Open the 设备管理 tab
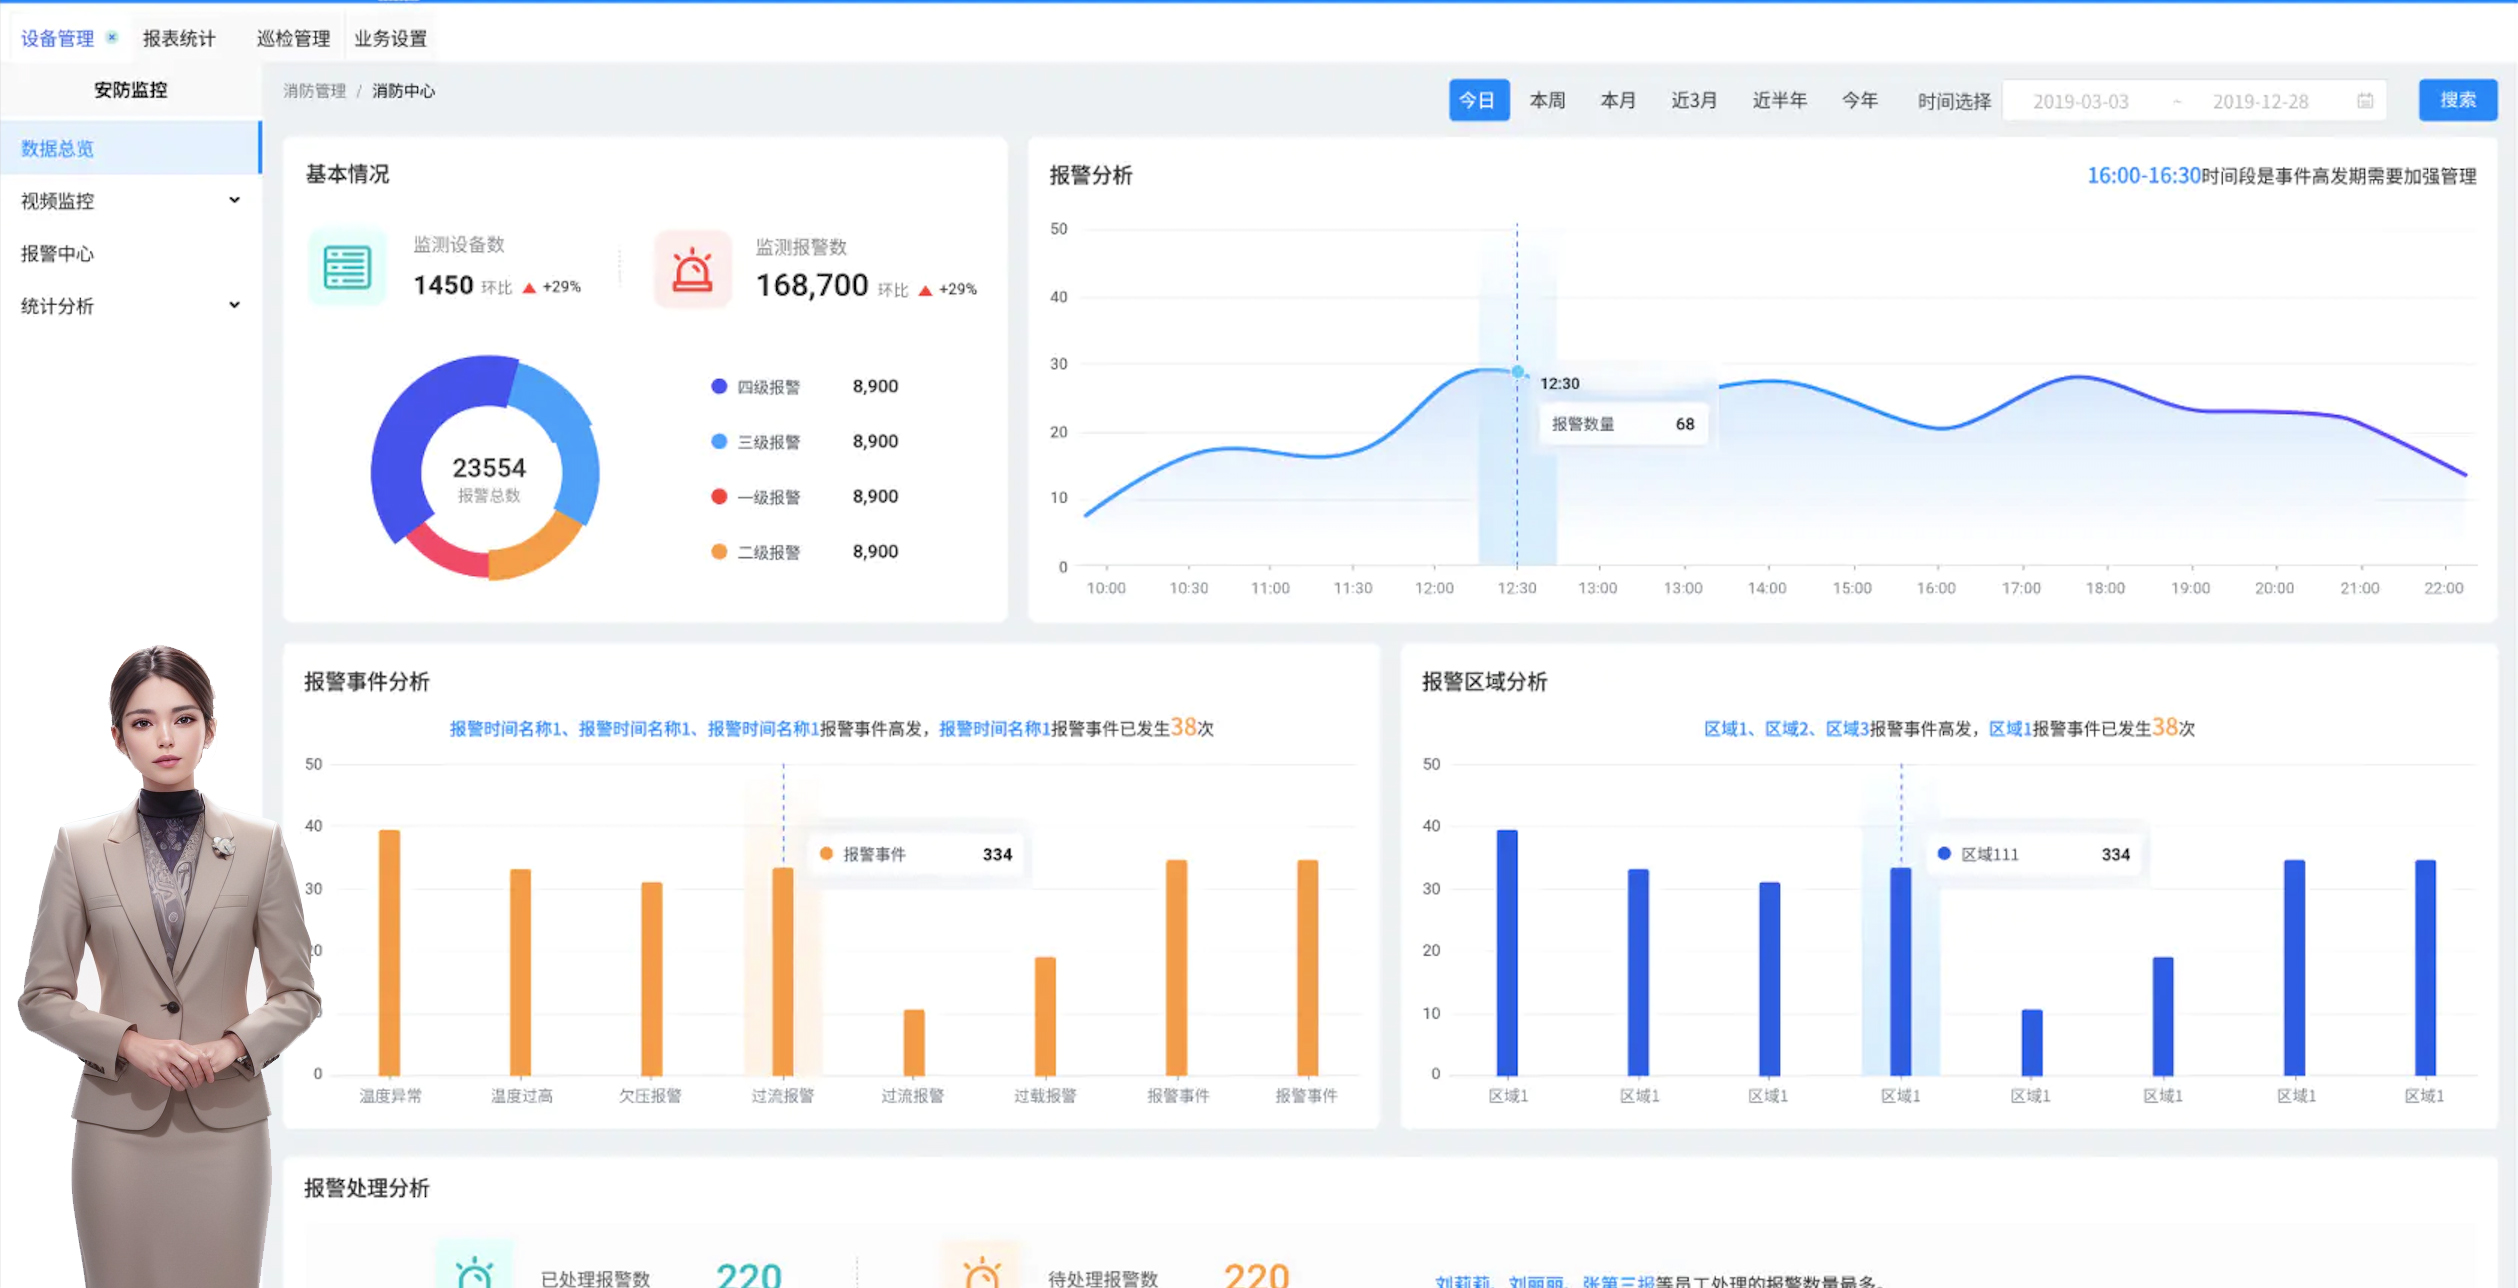 [58, 38]
